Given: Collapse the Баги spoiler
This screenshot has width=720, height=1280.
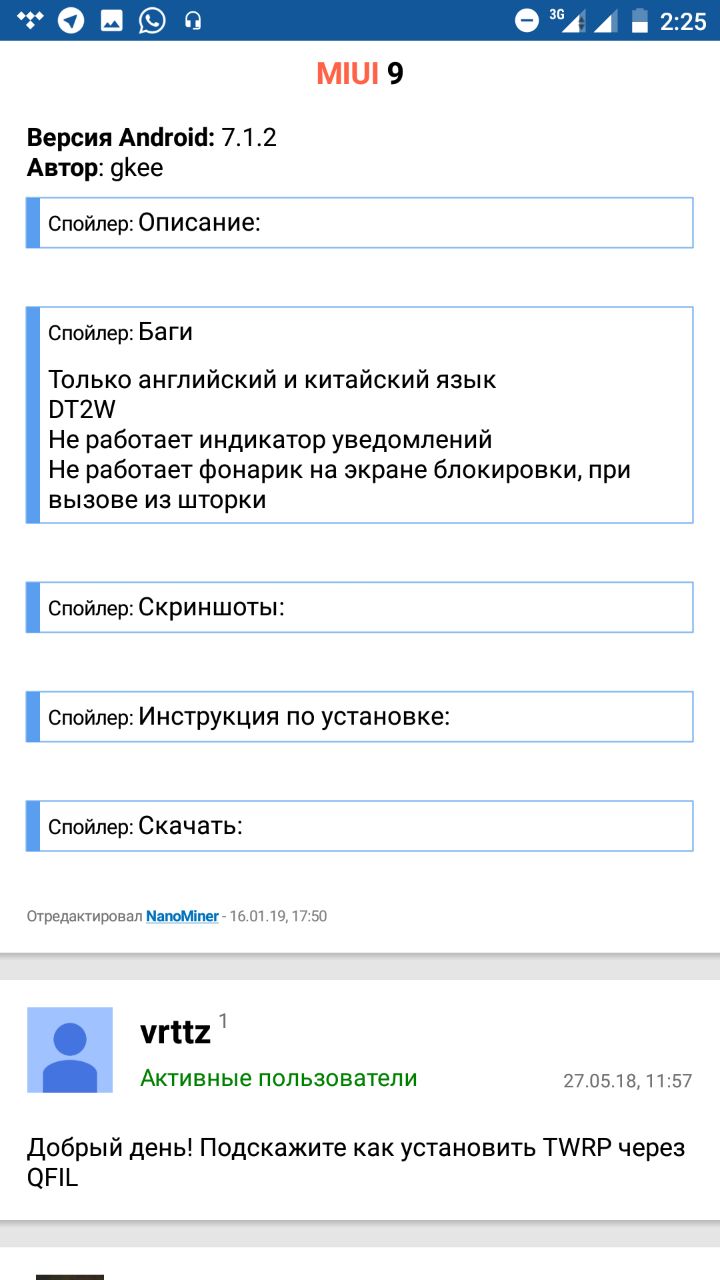Looking at the screenshot, I should (360, 332).
